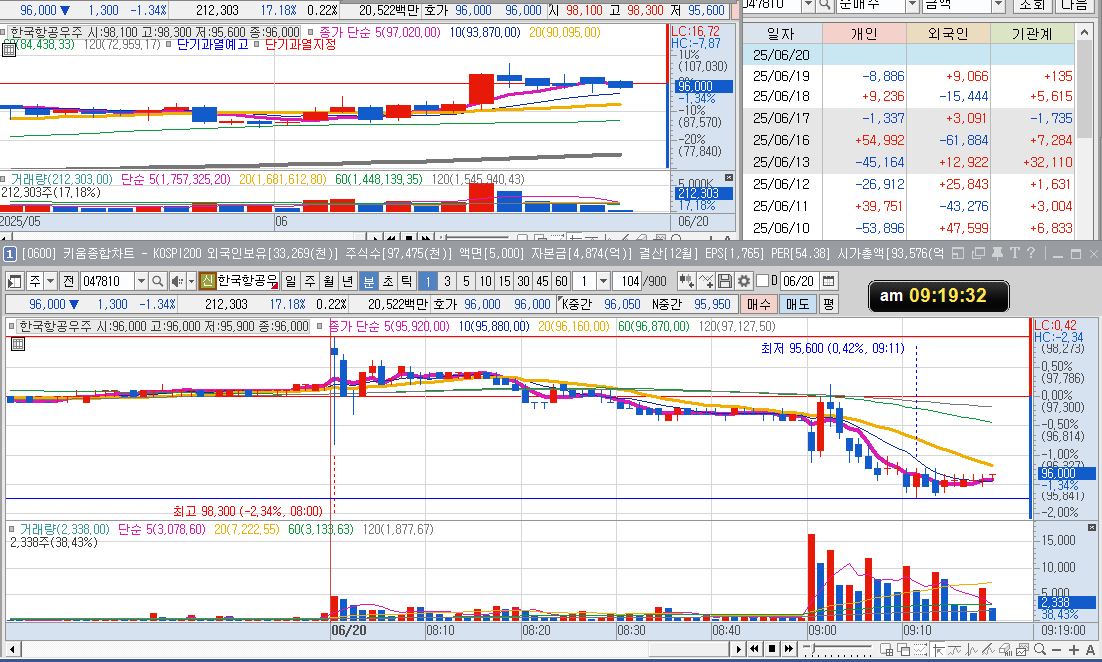This screenshot has height=662, width=1102.
Task: Select the 3-minute interval button
Action: pos(447,281)
